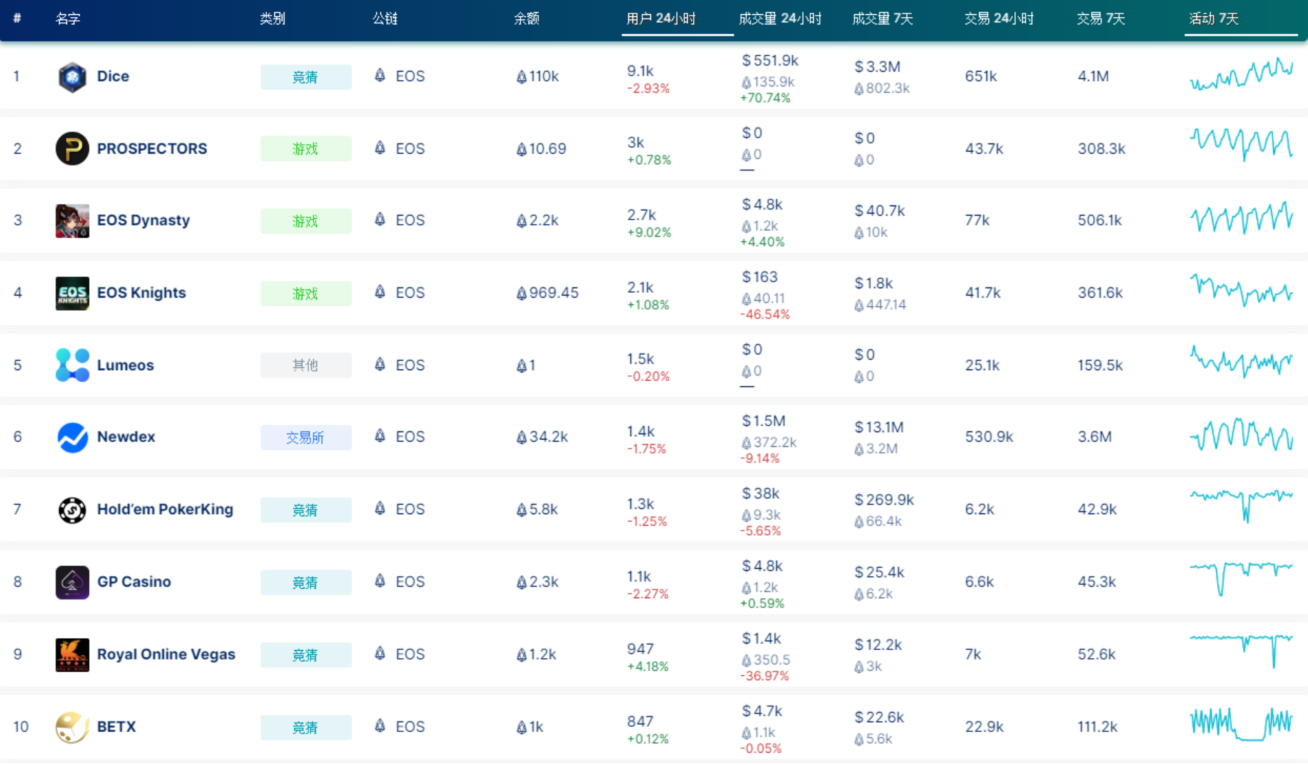Click the 969.45 balance for EOS Knights
Image resolution: width=1308 pixels, height=765 pixels.
point(547,293)
